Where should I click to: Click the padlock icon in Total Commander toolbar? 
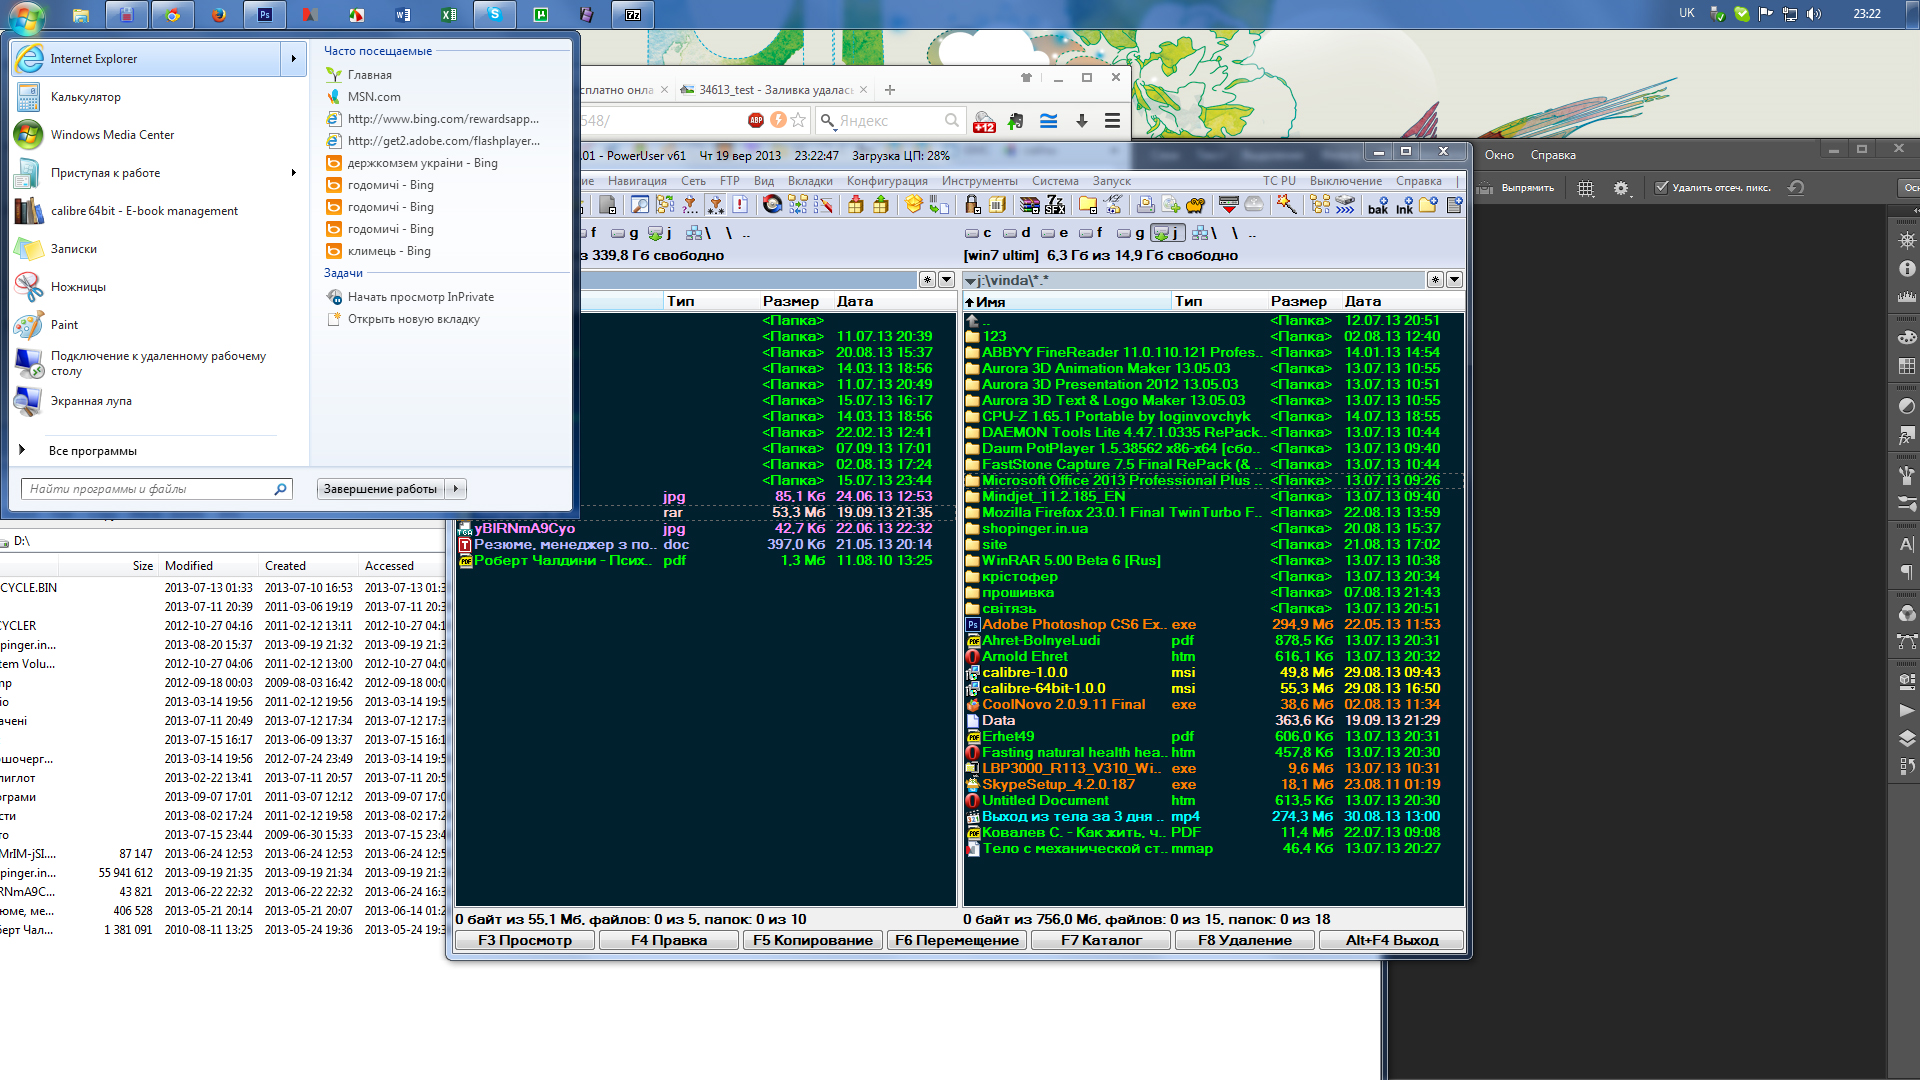pyautogui.click(x=972, y=205)
